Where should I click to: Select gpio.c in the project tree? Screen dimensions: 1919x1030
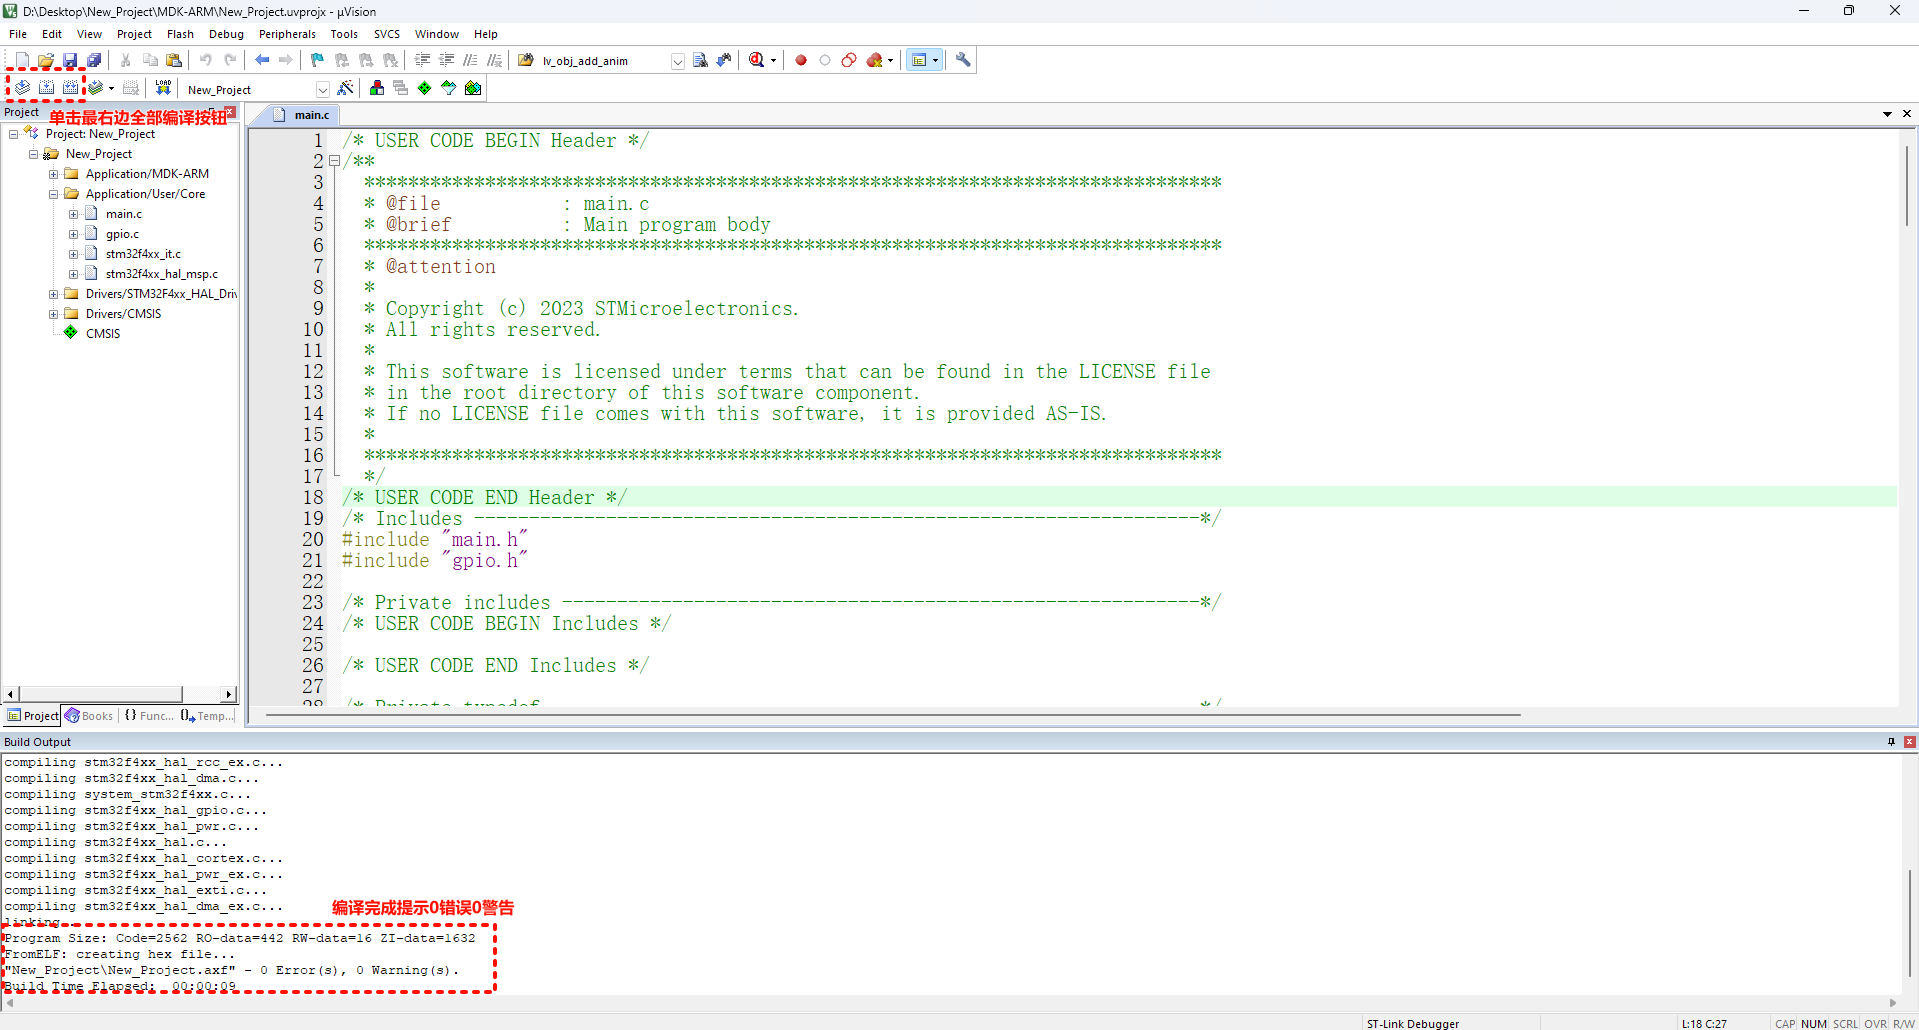coord(122,234)
